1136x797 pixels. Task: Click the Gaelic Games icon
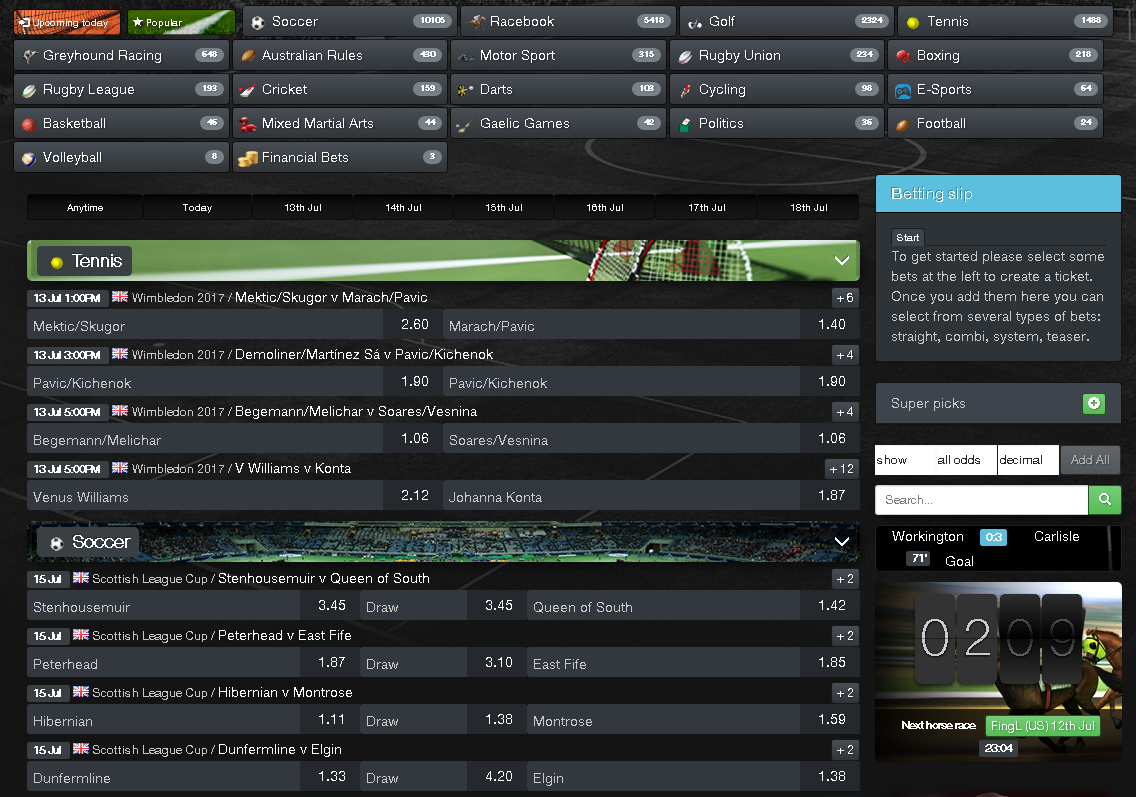pyautogui.click(x=464, y=125)
